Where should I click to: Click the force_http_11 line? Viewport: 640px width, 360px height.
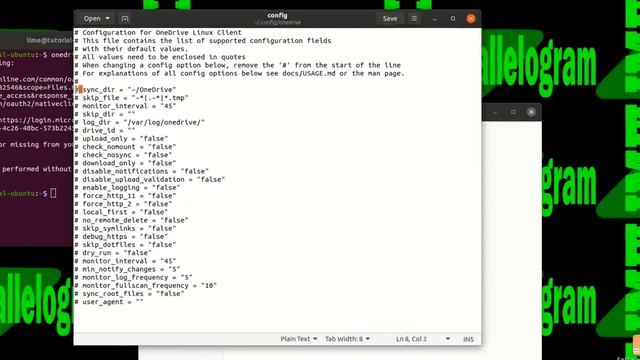click(x=126, y=196)
